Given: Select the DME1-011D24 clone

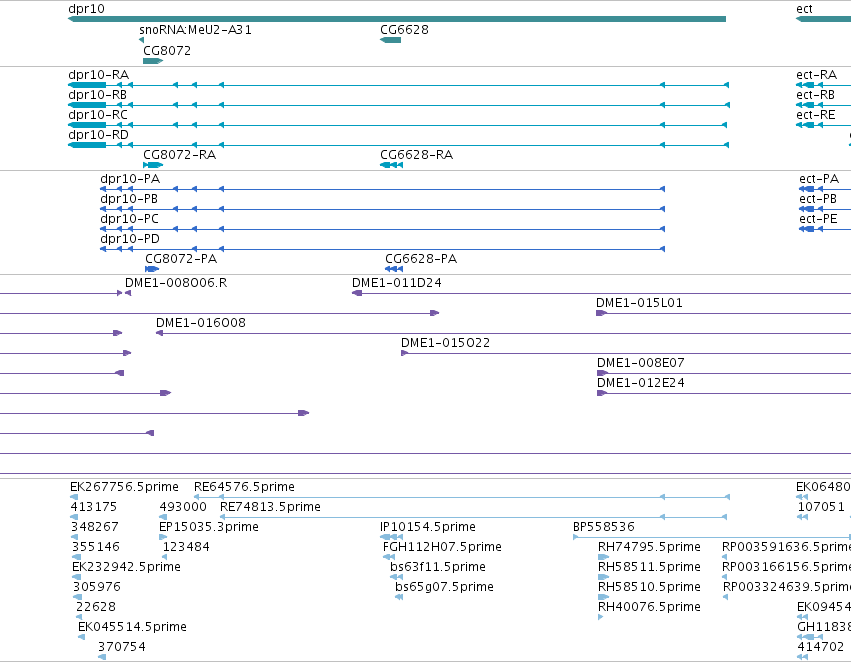Looking at the screenshot, I should [601, 293].
